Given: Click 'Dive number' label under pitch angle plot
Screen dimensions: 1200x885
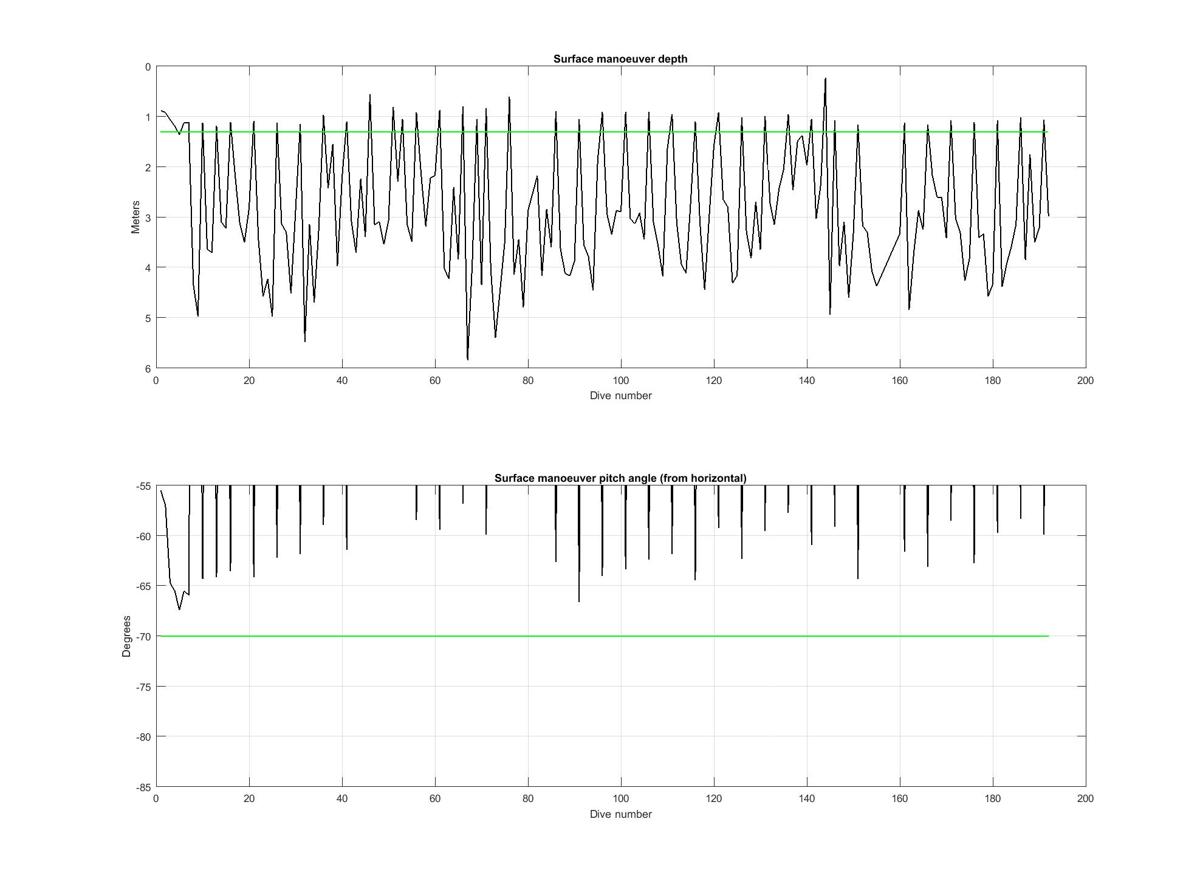Looking at the screenshot, I should [x=620, y=814].
